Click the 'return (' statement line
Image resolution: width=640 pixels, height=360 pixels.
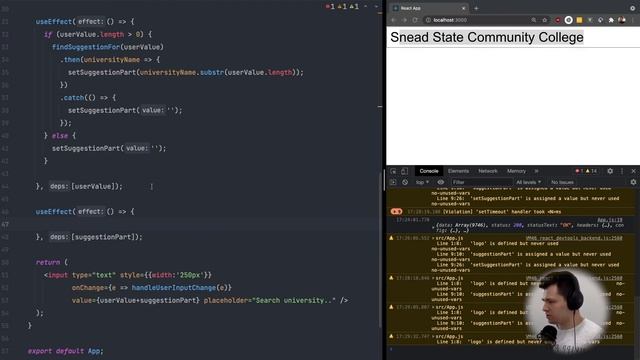52,262
